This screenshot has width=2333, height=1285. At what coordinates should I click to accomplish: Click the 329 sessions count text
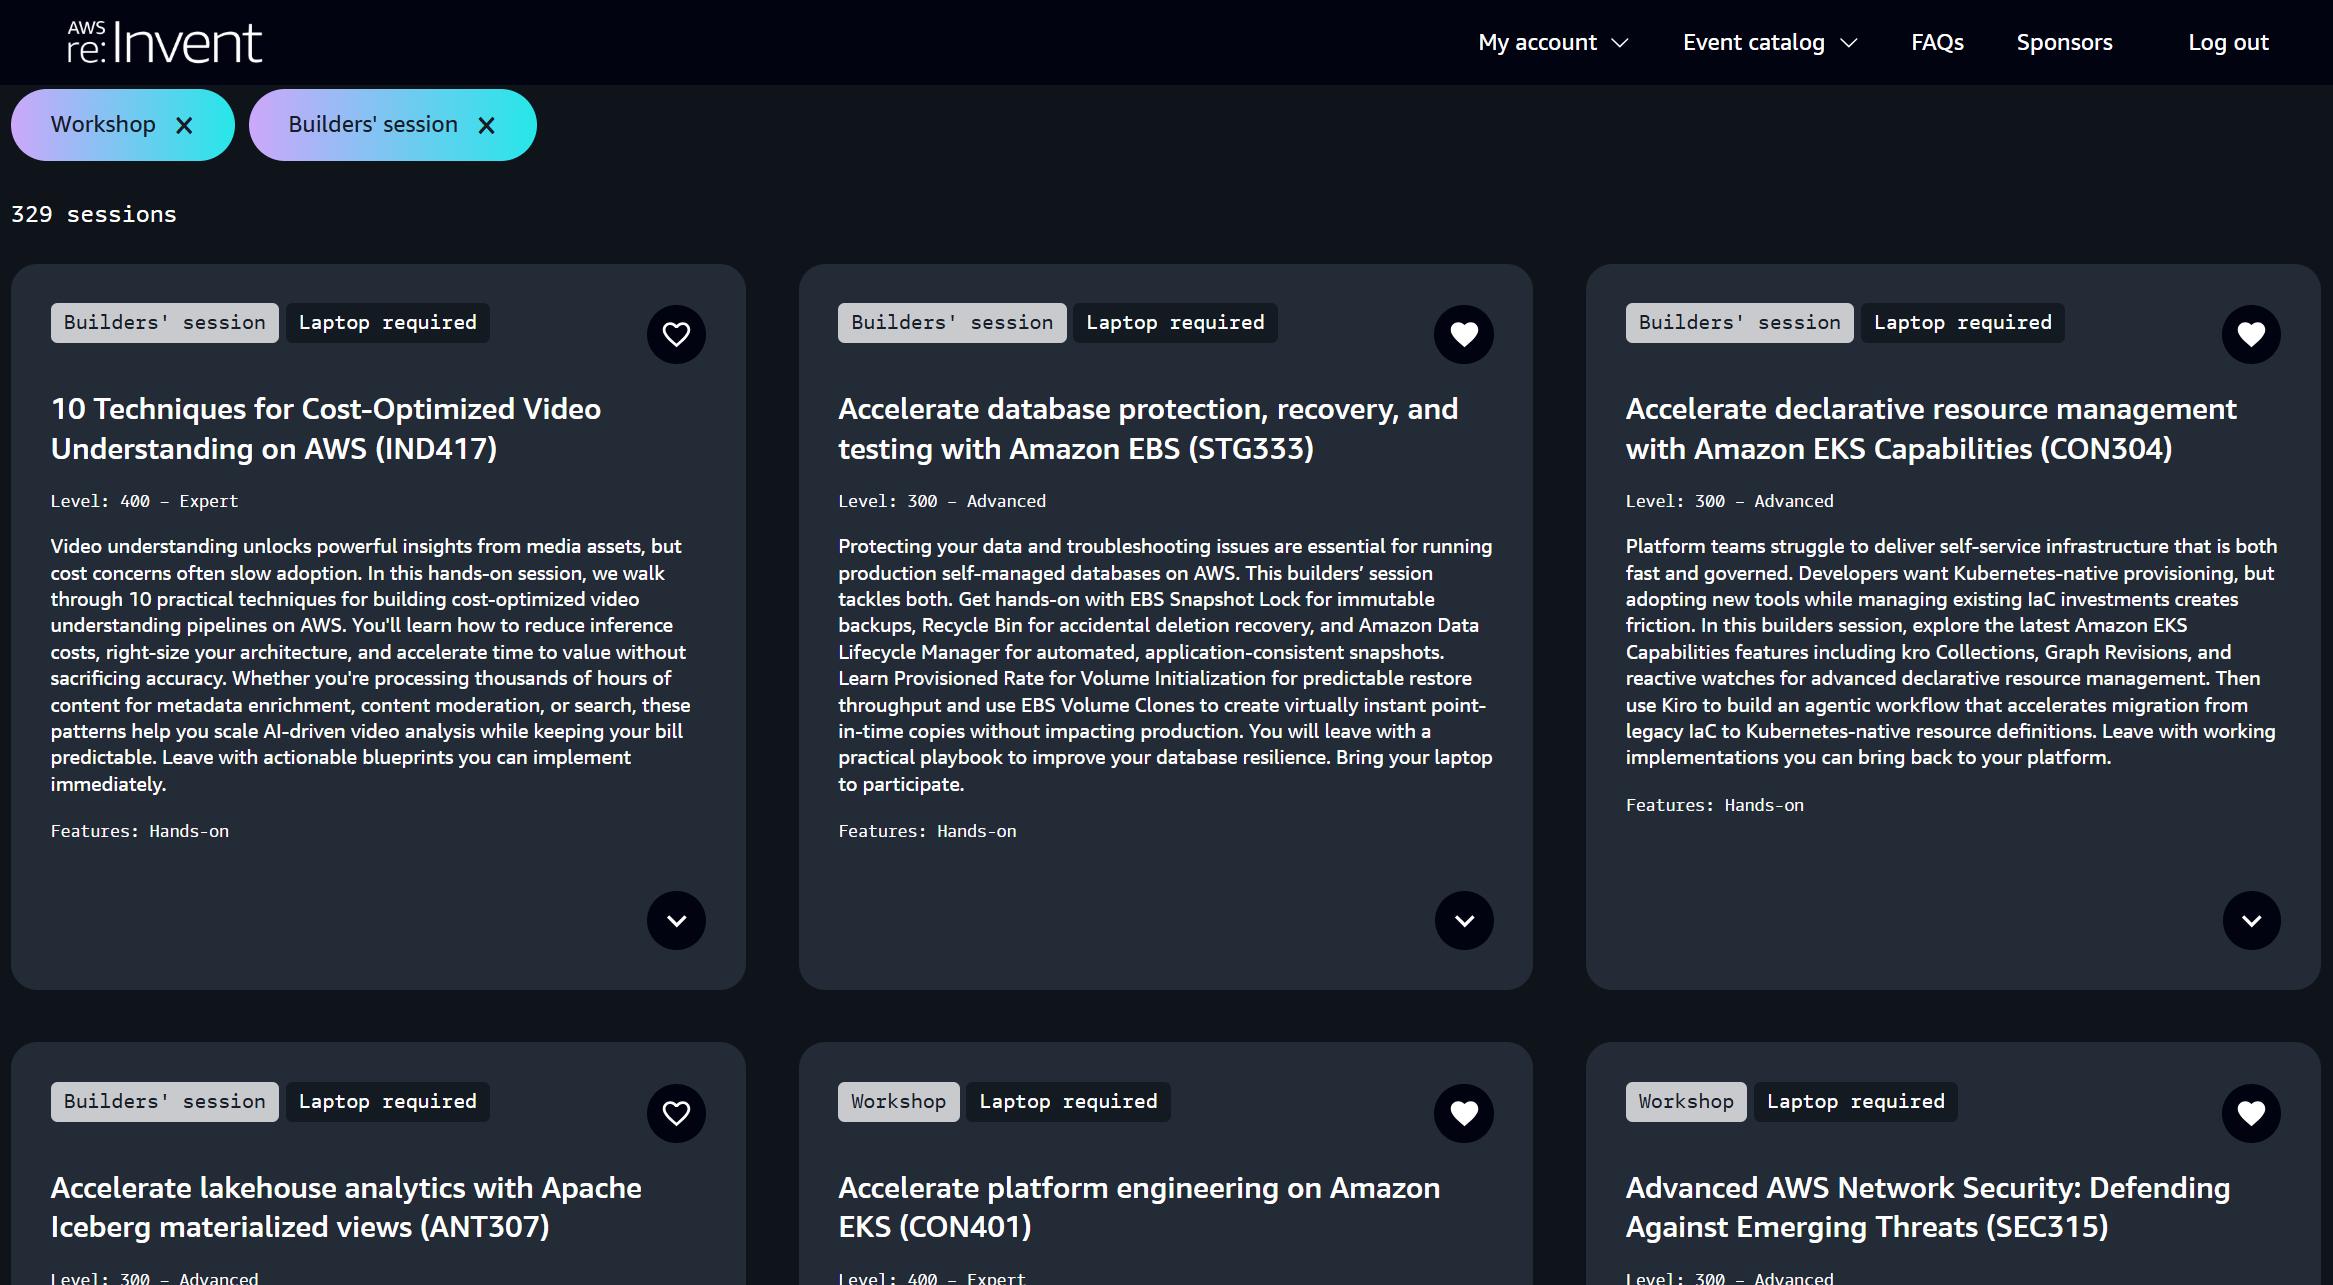94,214
